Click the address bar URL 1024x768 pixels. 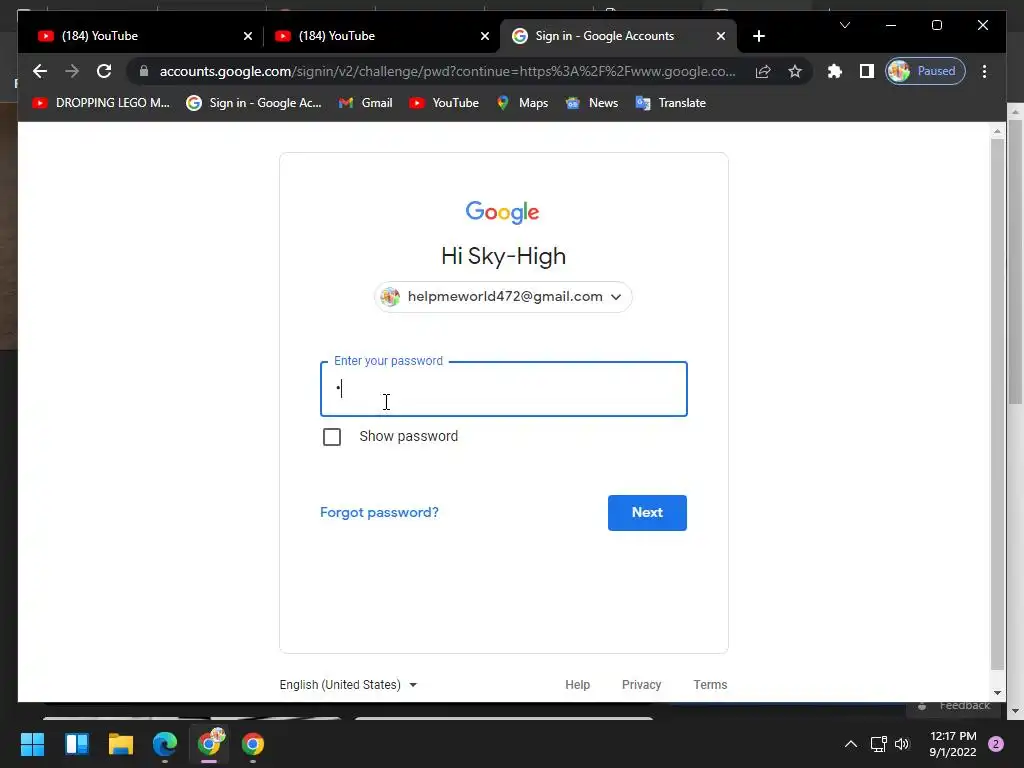click(x=447, y=71)
